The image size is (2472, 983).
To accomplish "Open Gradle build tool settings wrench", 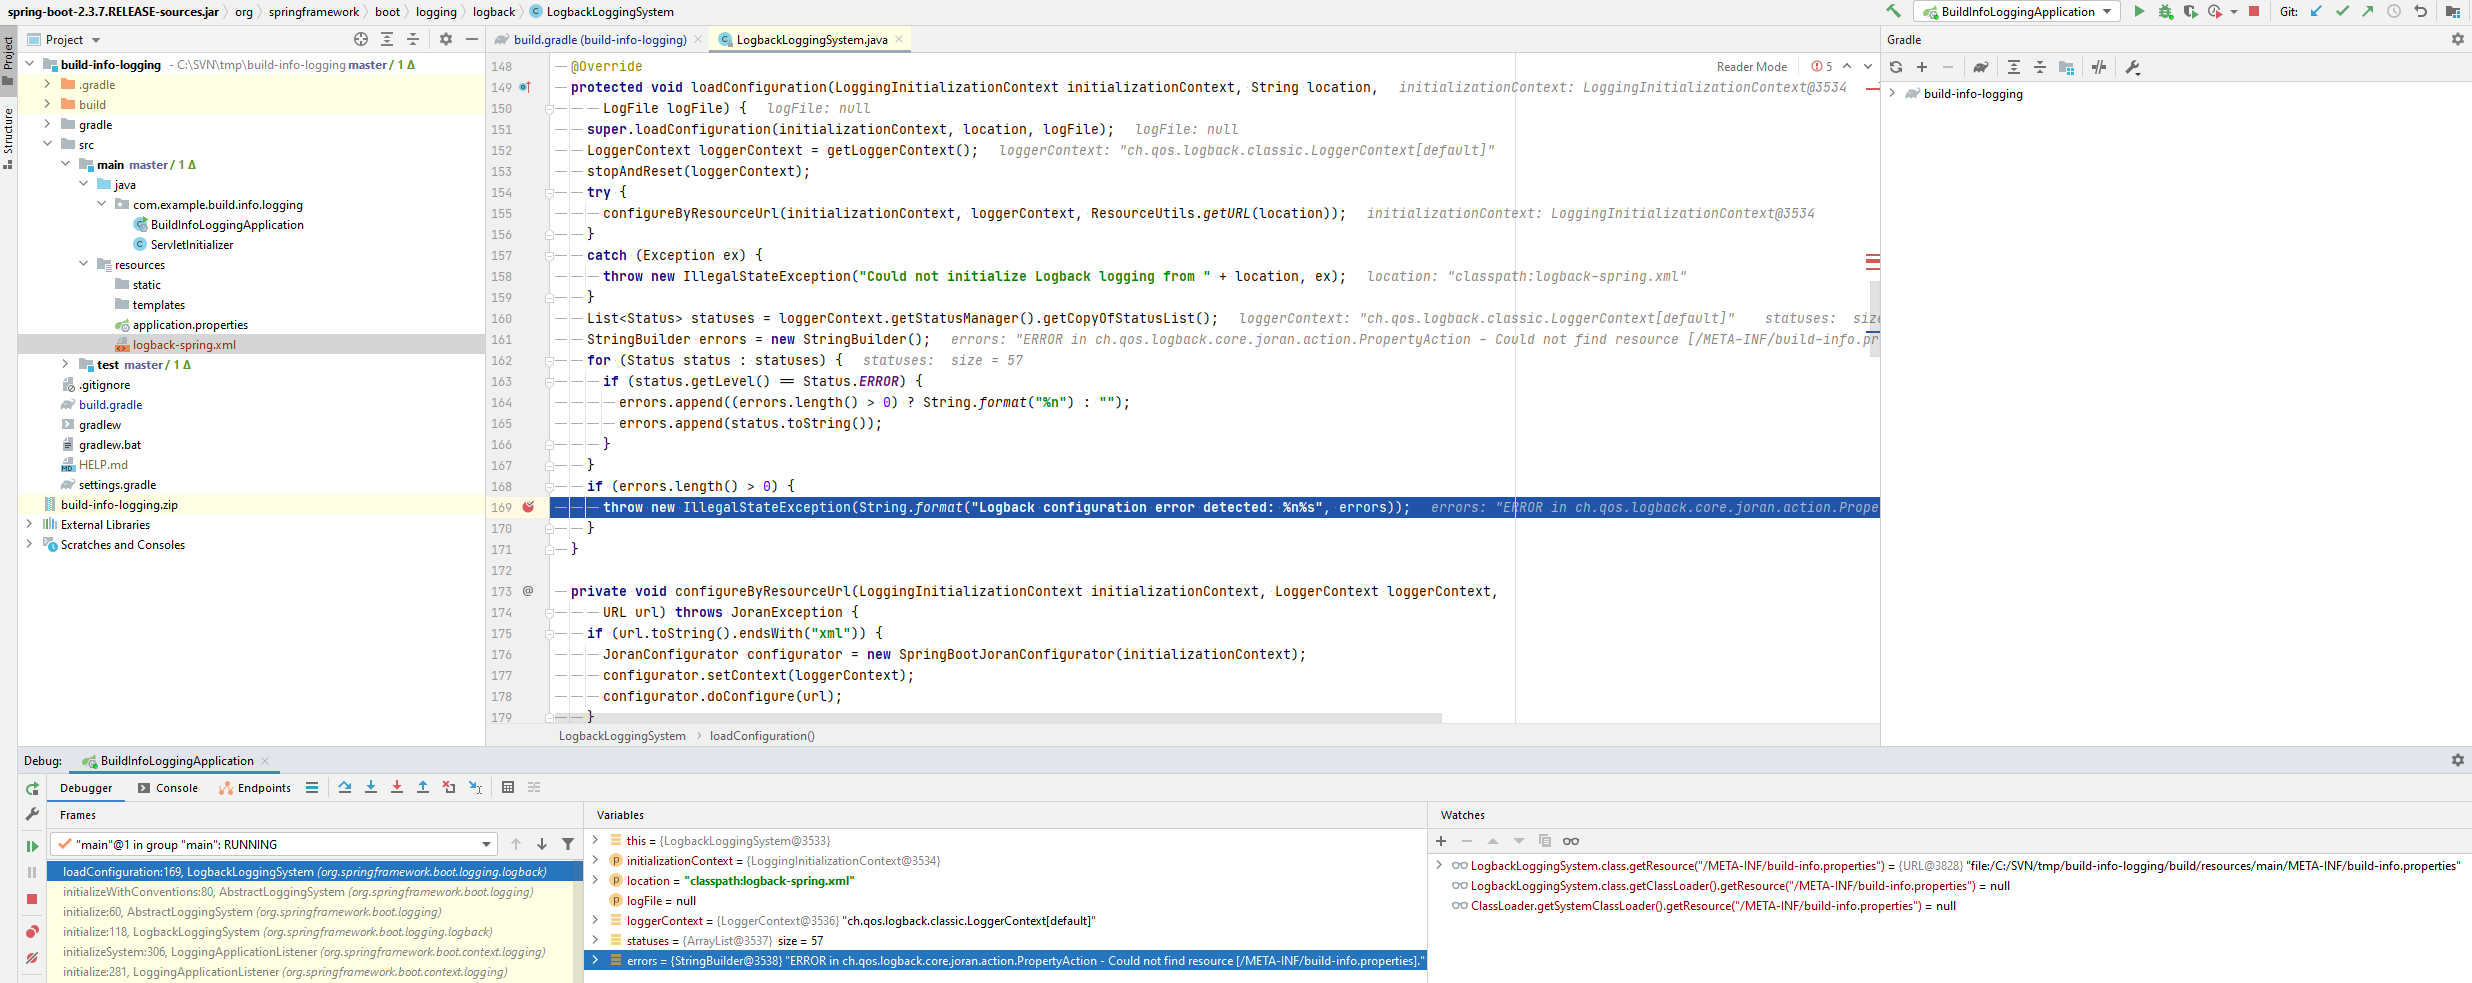I will coord(2133,67).
